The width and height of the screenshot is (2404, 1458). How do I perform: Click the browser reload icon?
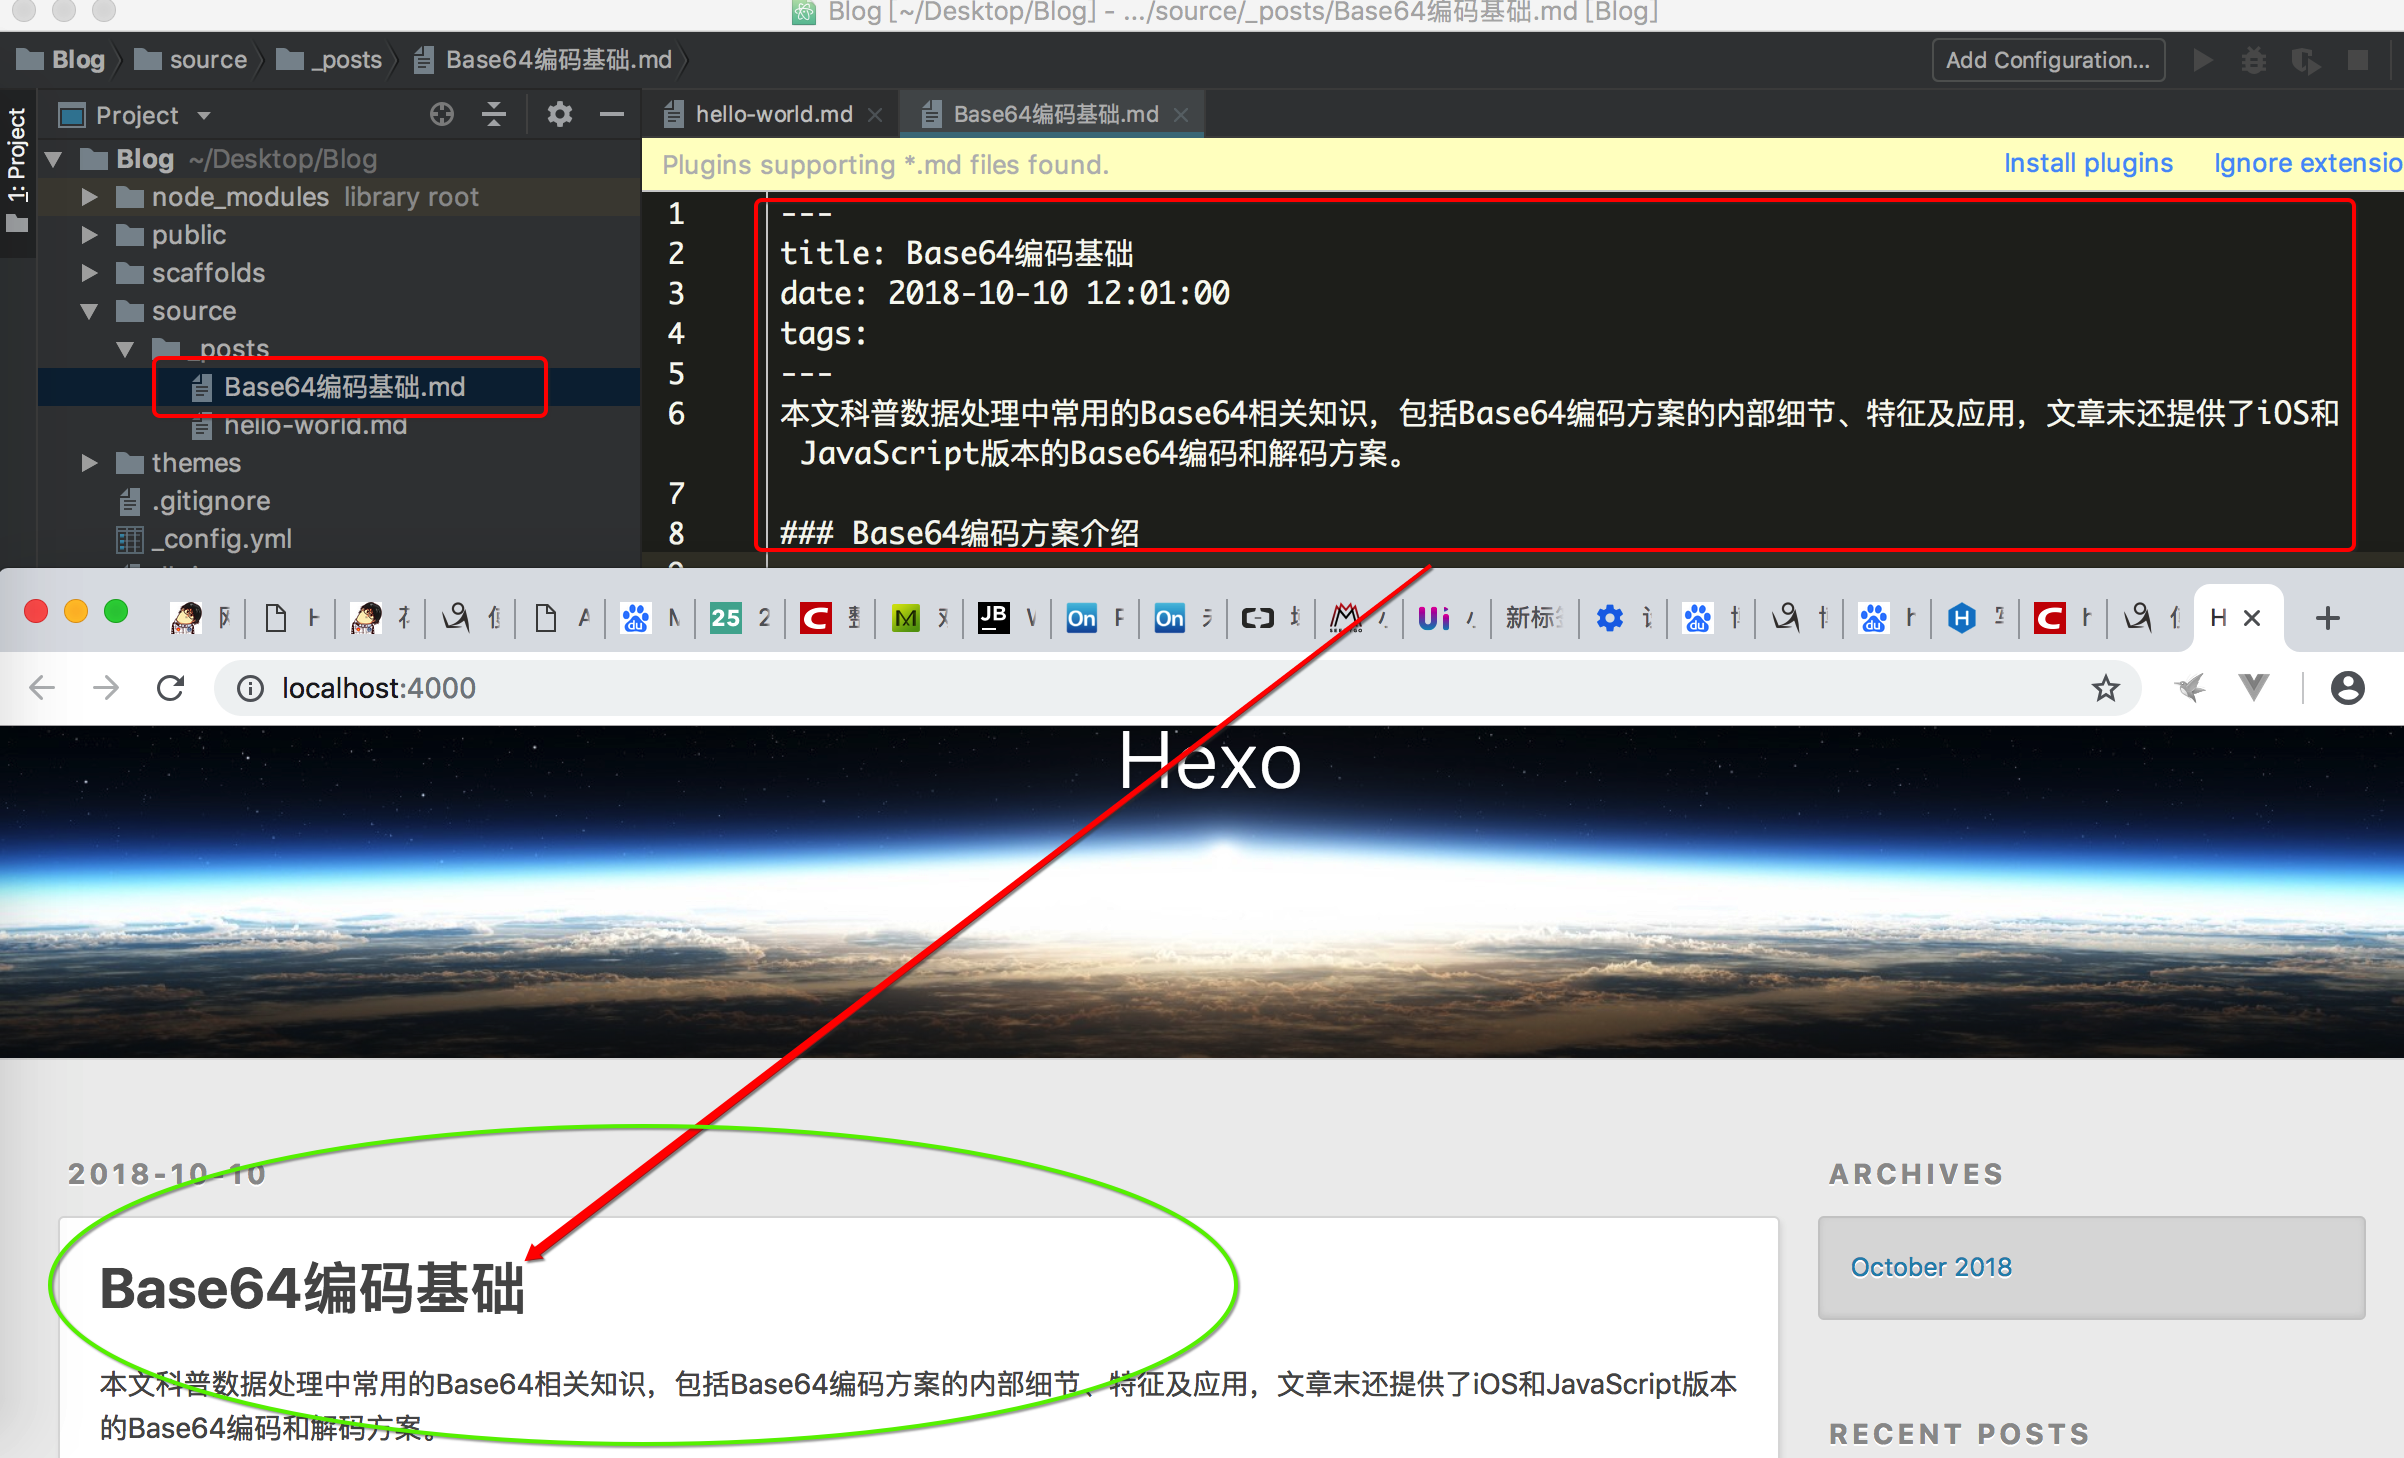[x=171, y=688]
